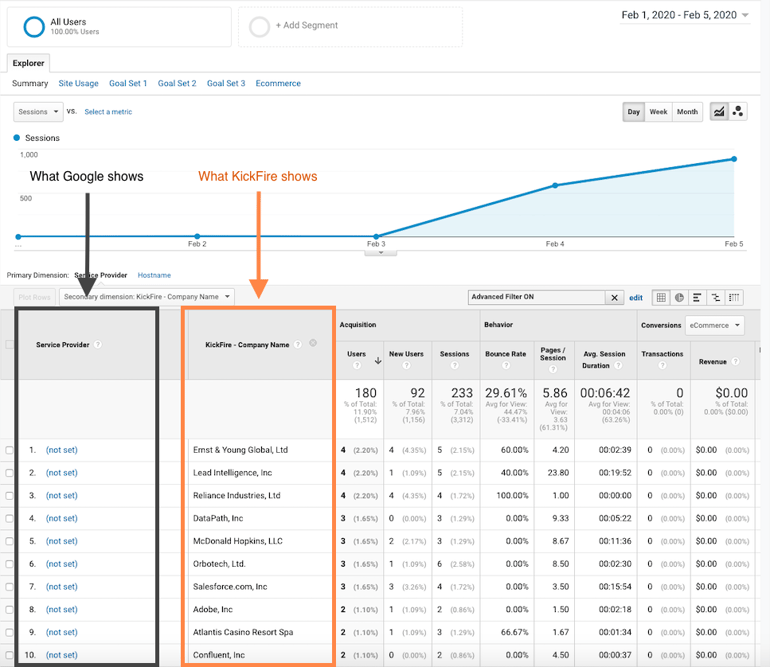770x667 pixels.
Task: Click the Feb 3 data point
Action: [x=376, y=237]
